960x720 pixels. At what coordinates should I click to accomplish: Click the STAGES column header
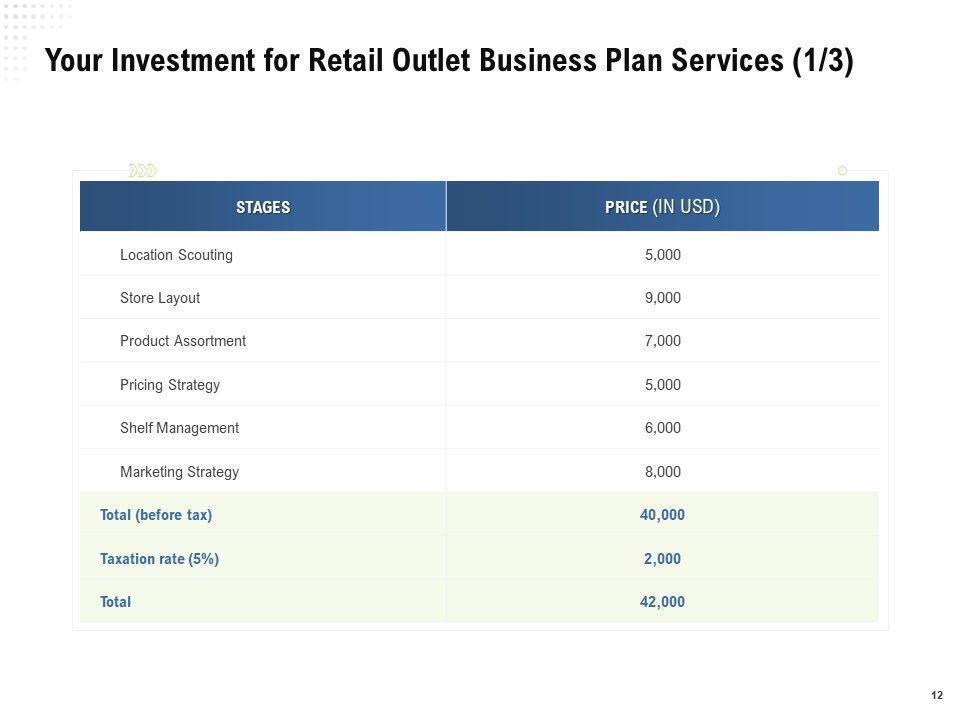(x=263, y=208)
